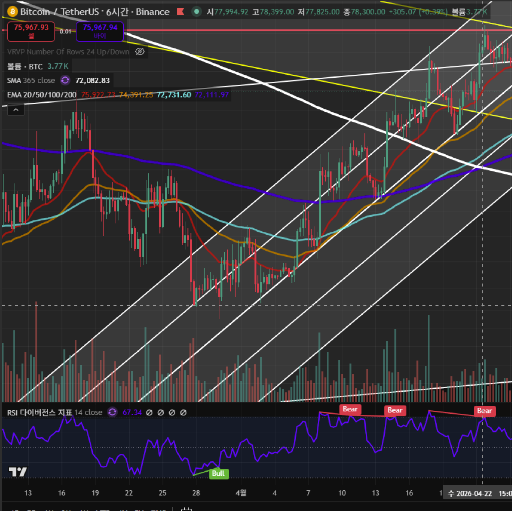Screen dimensions: 512x511
Task: Click the green market status dot
Action: 197,12
